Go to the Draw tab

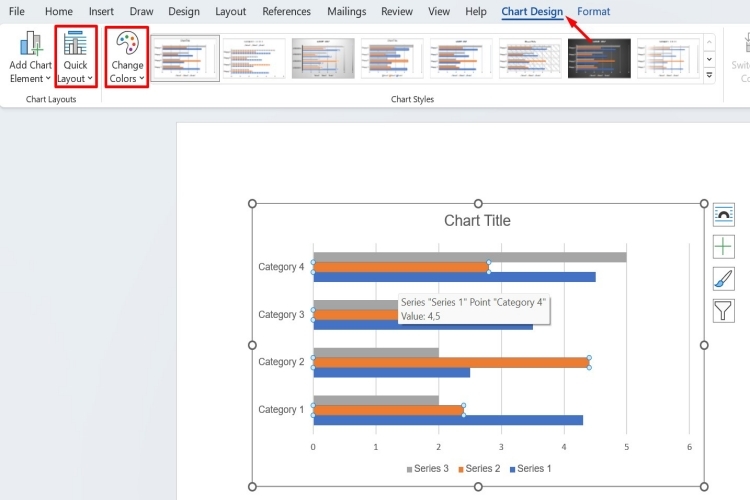pos(141,11)
